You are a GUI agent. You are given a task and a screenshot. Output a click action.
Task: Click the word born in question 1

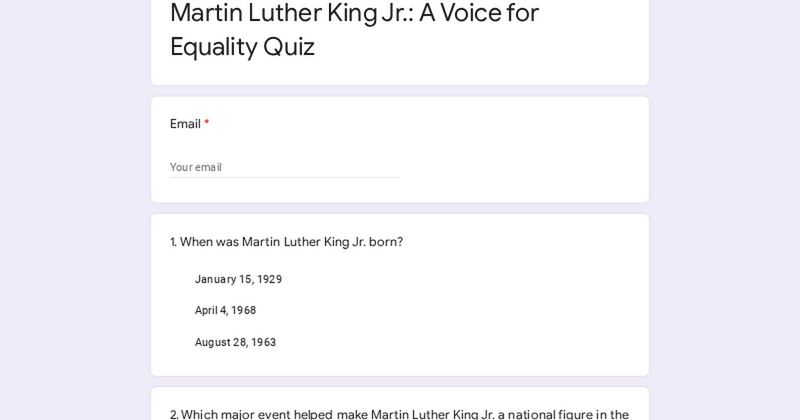pos(386,242)
